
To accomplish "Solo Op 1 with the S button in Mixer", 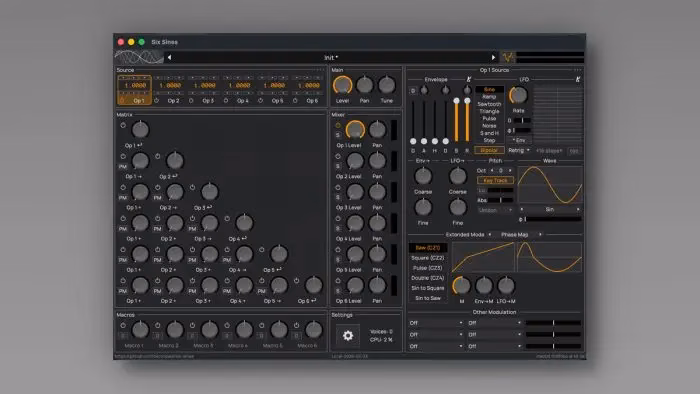I will (x=338, y=135).
